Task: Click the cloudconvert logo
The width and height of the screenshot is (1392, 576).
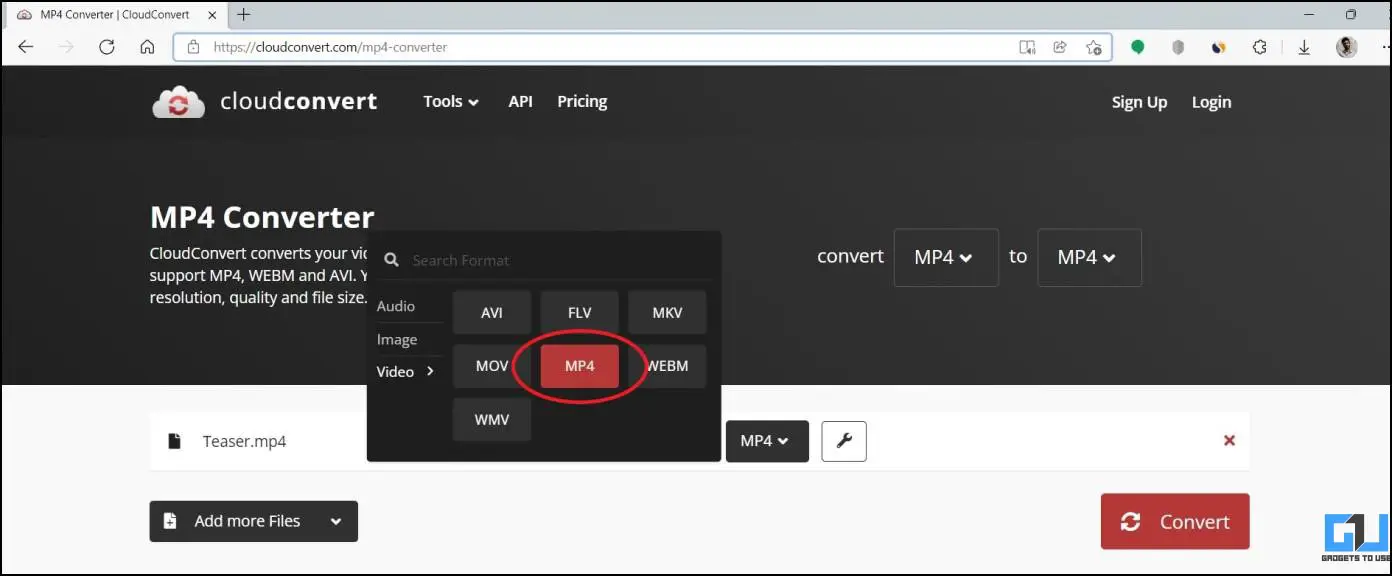Action: 264,100
